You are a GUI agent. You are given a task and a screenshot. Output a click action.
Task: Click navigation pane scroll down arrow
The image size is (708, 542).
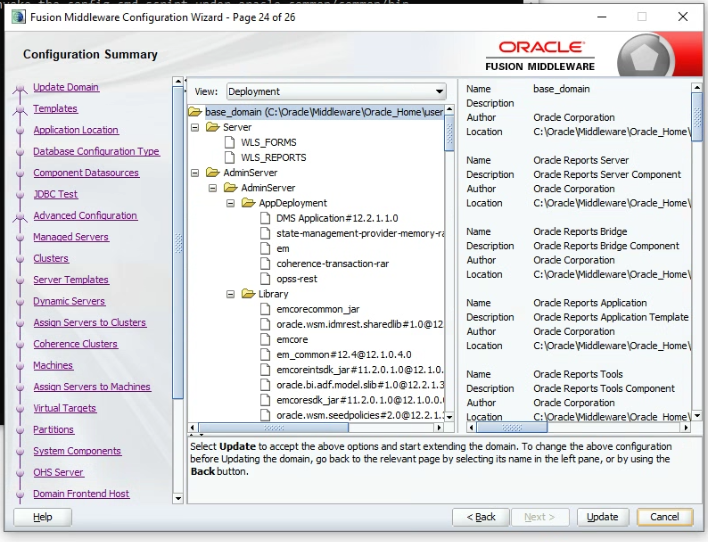[178, 499]
